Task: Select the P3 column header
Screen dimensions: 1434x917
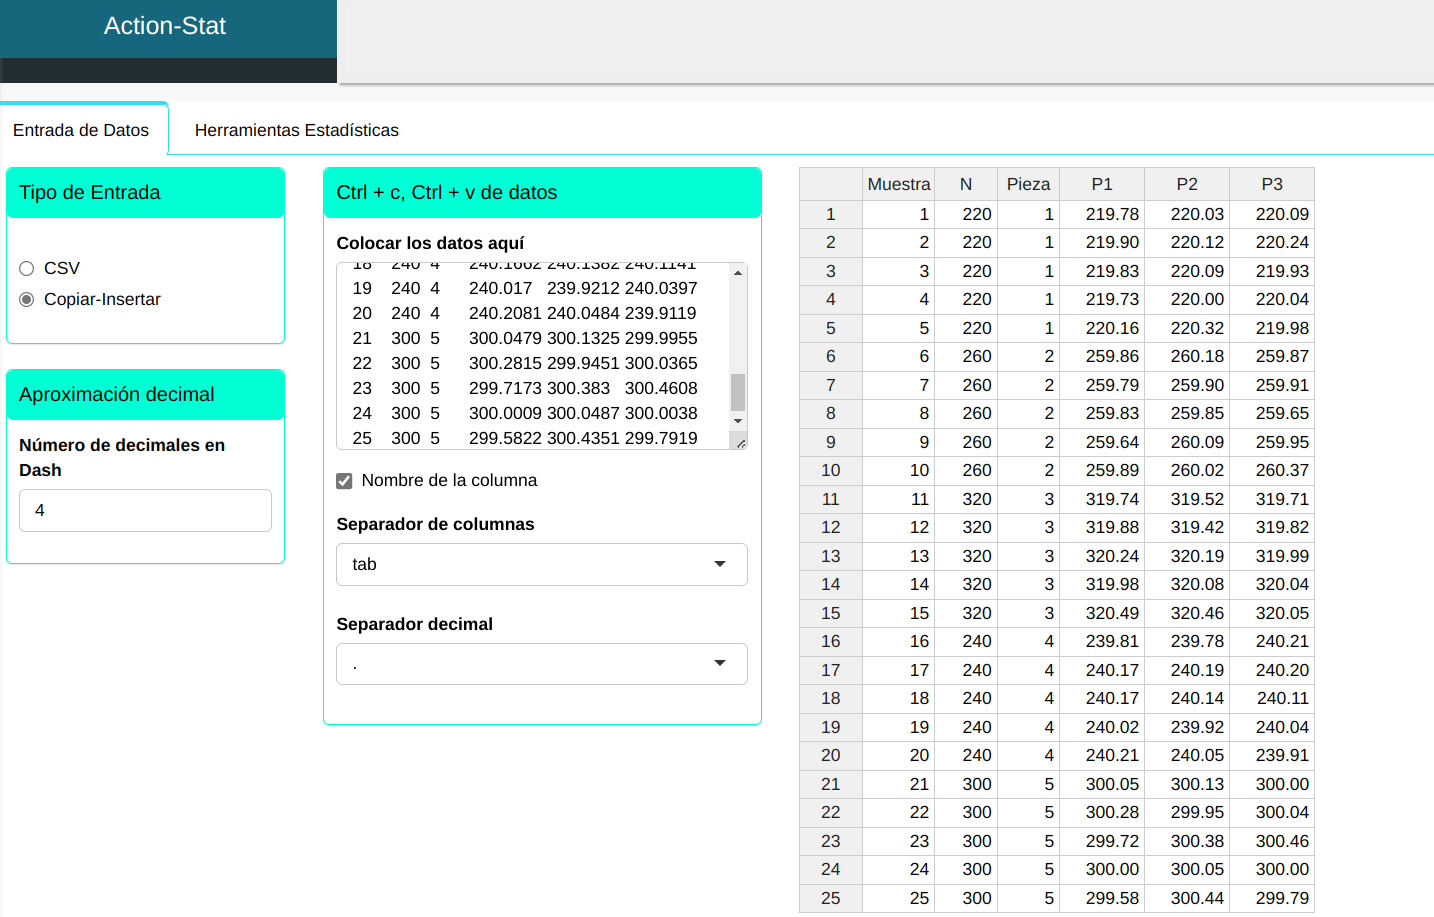Action: pos(1271,184)
